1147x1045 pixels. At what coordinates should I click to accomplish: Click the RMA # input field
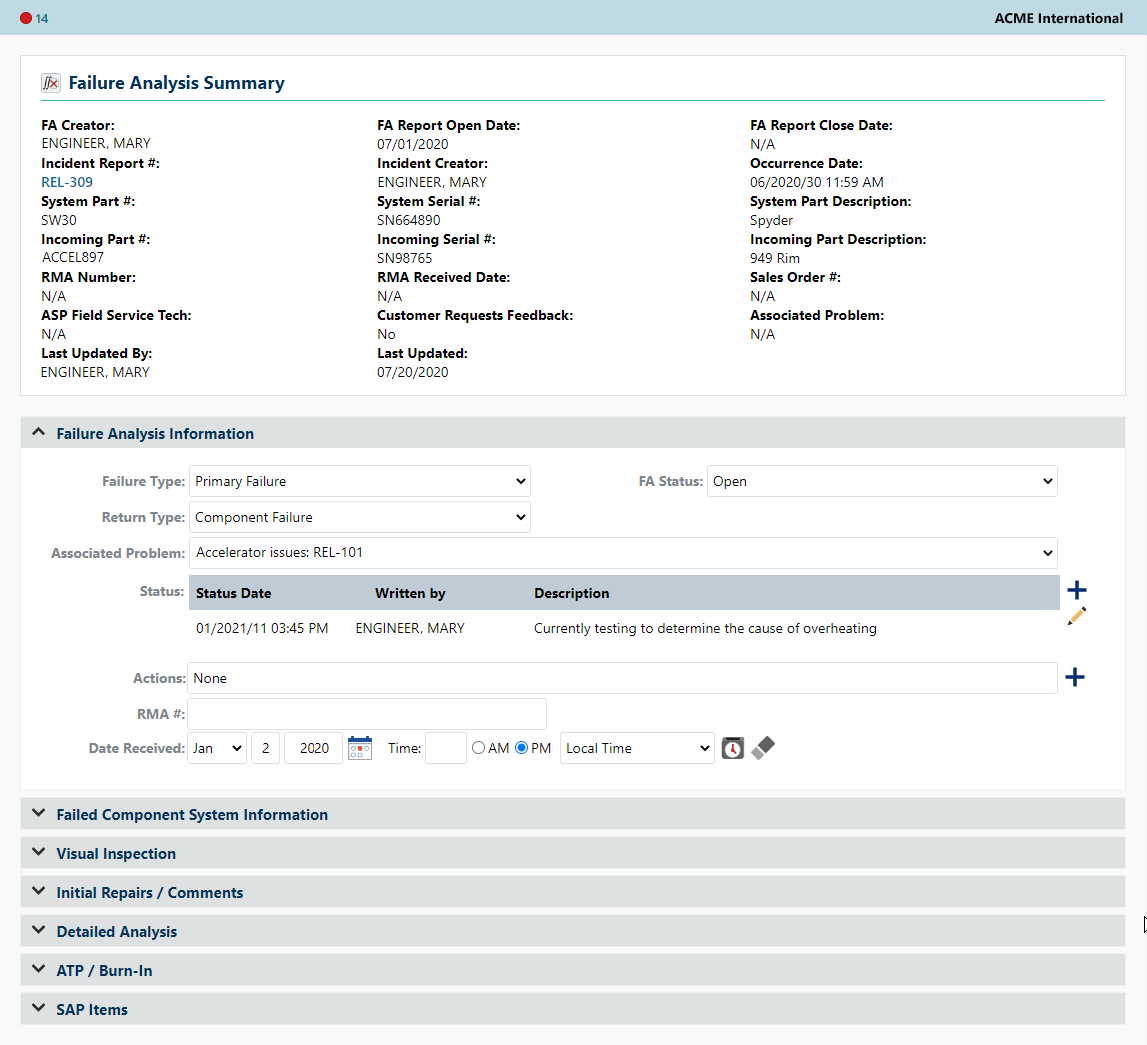[x=367, y=714]
